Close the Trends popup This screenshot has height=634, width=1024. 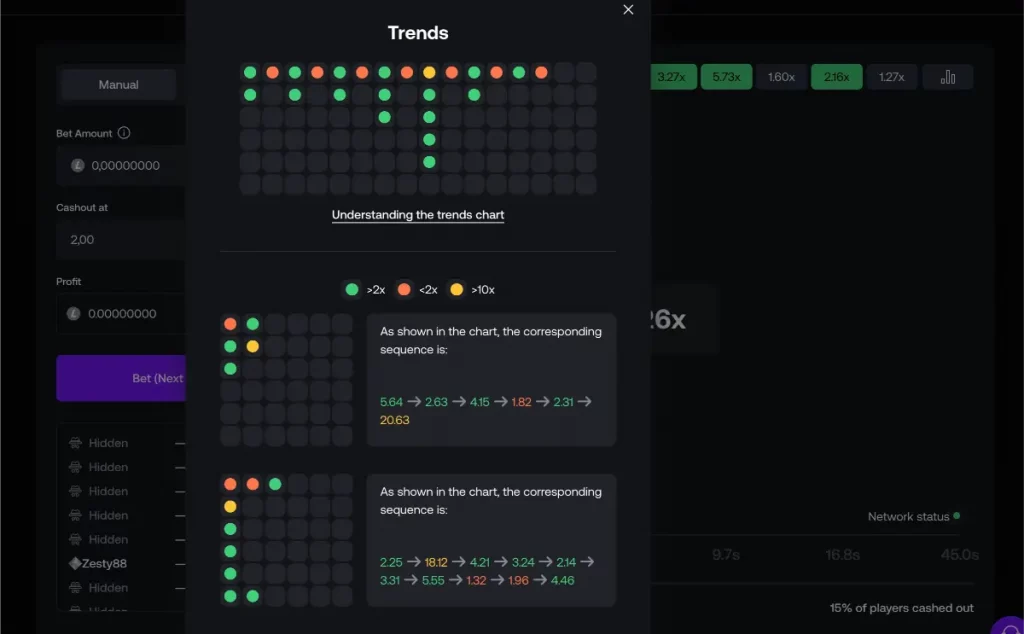point(628,10)
